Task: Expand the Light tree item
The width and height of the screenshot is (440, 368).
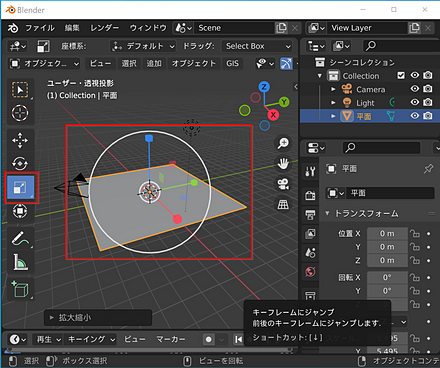Action: tap(333, 103)
